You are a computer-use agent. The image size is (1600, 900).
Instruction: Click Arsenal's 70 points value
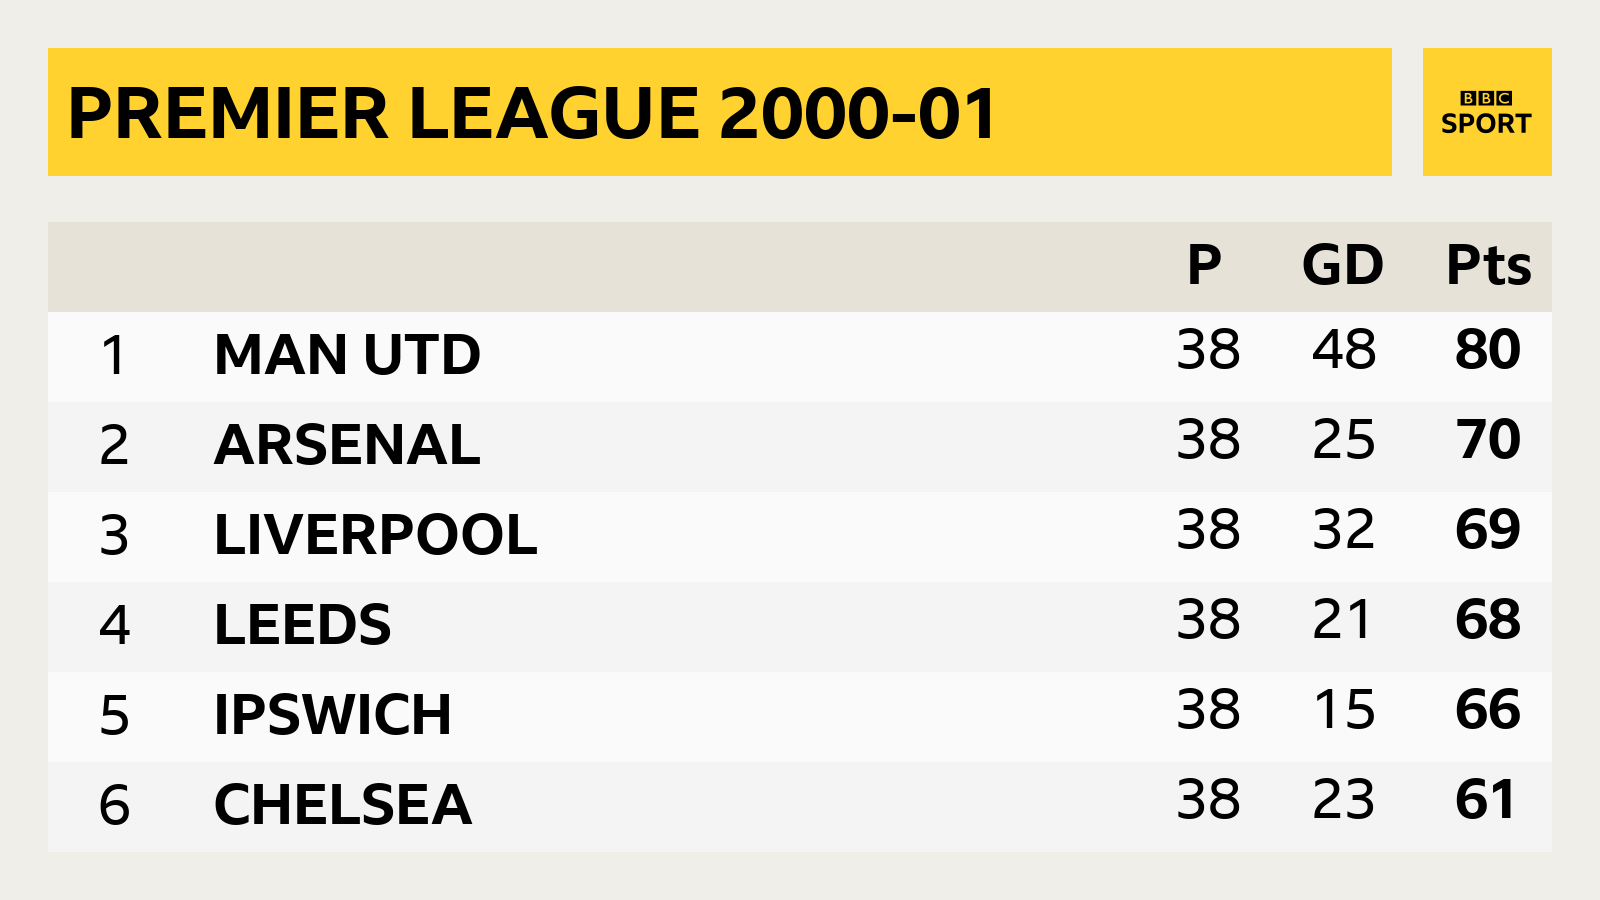1488,440
